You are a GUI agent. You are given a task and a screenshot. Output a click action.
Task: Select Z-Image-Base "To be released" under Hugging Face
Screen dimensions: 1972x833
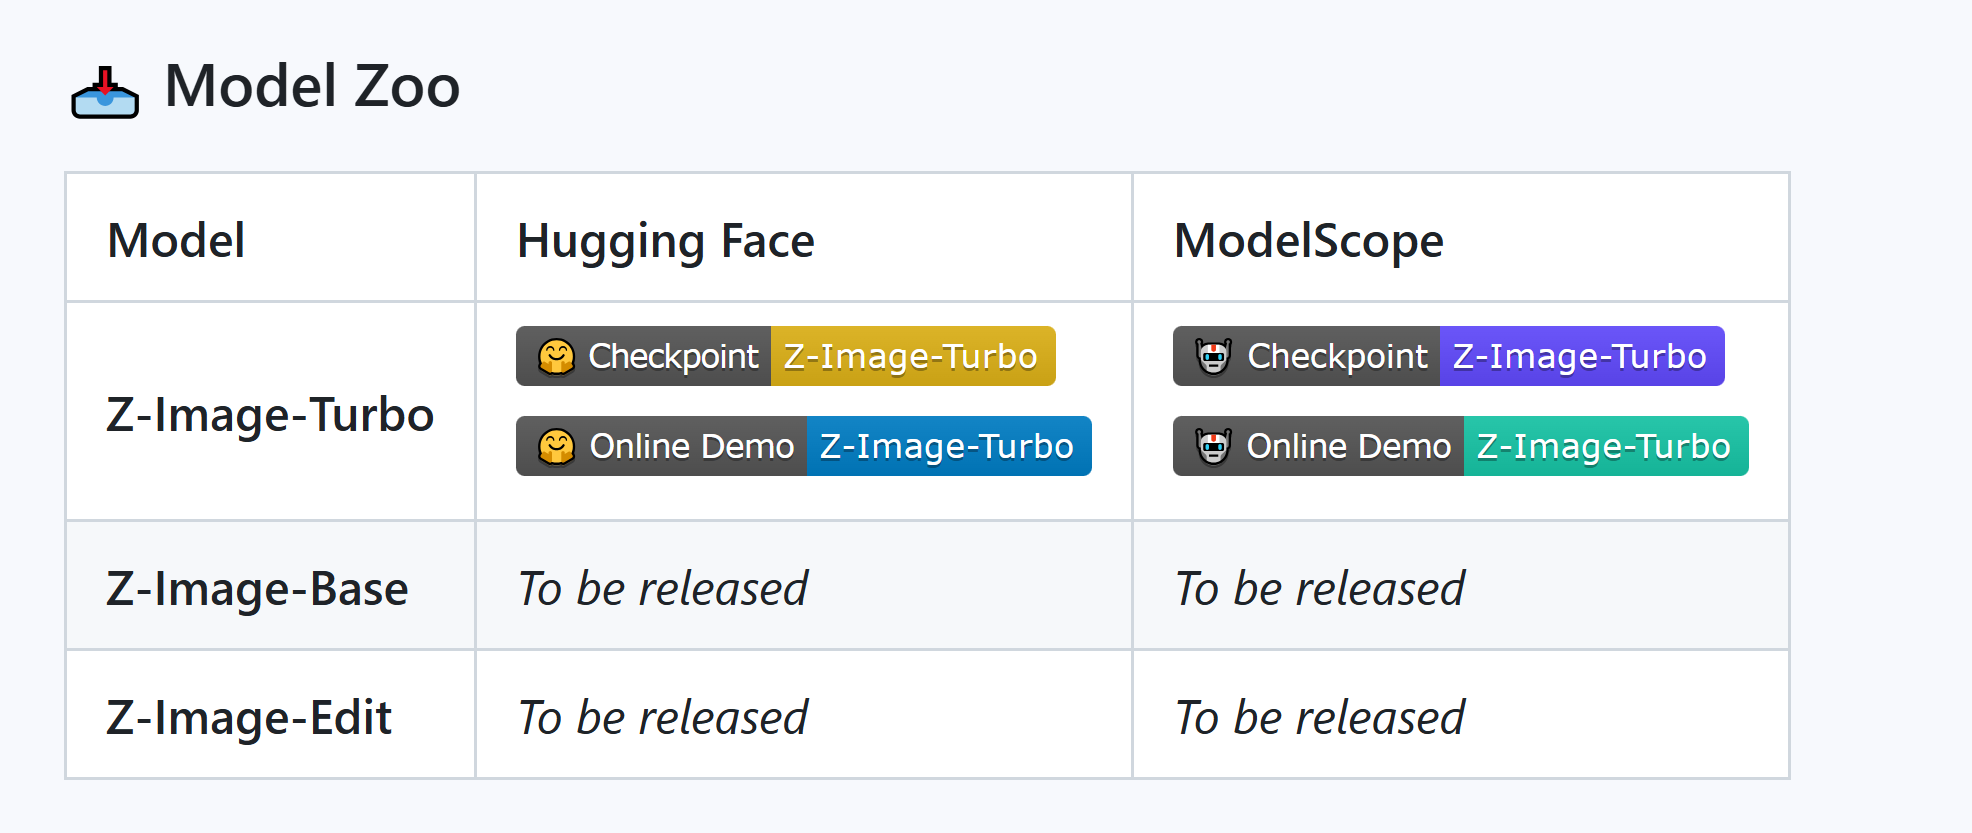click(663, 588)
